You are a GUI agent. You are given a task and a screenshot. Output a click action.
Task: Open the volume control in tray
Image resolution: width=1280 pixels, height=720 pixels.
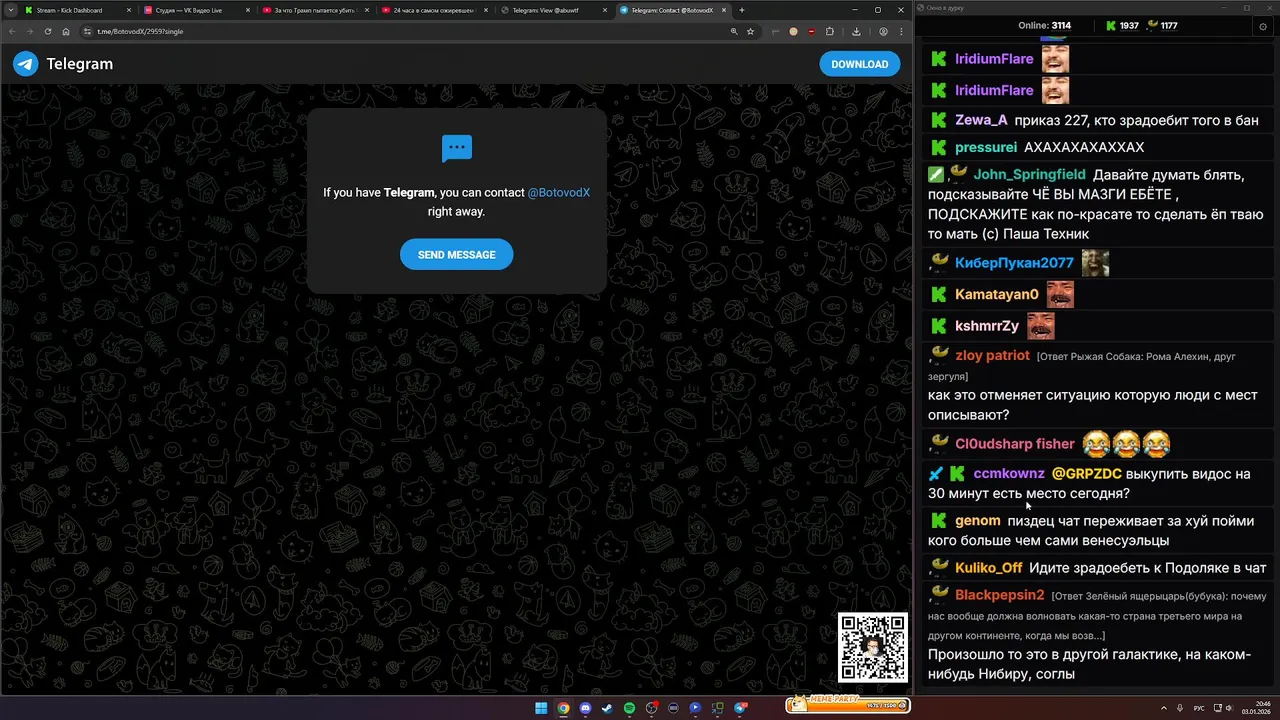click(1231, 708)
